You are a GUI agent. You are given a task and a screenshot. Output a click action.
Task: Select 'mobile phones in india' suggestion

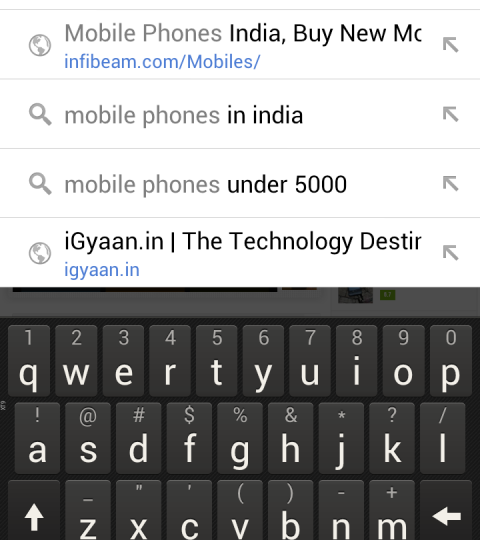click(240, 114)
